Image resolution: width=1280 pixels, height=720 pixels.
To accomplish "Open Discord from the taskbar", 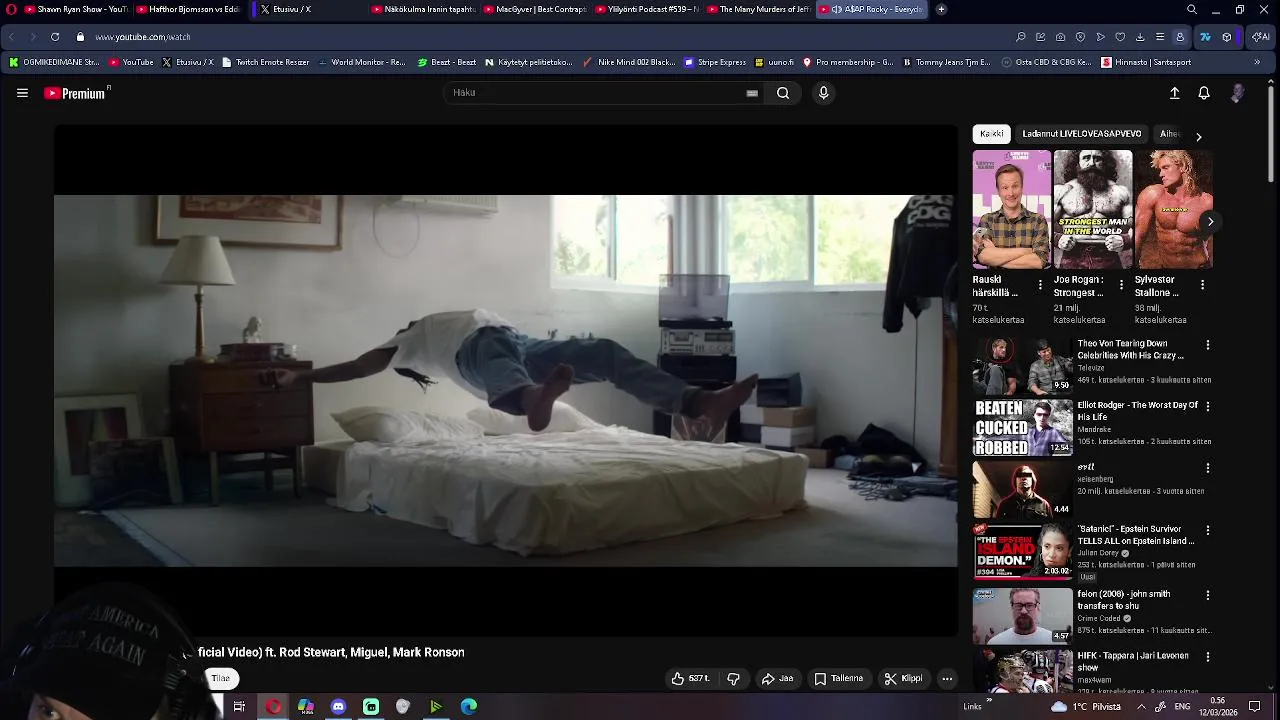I will [x=338, y=707].
